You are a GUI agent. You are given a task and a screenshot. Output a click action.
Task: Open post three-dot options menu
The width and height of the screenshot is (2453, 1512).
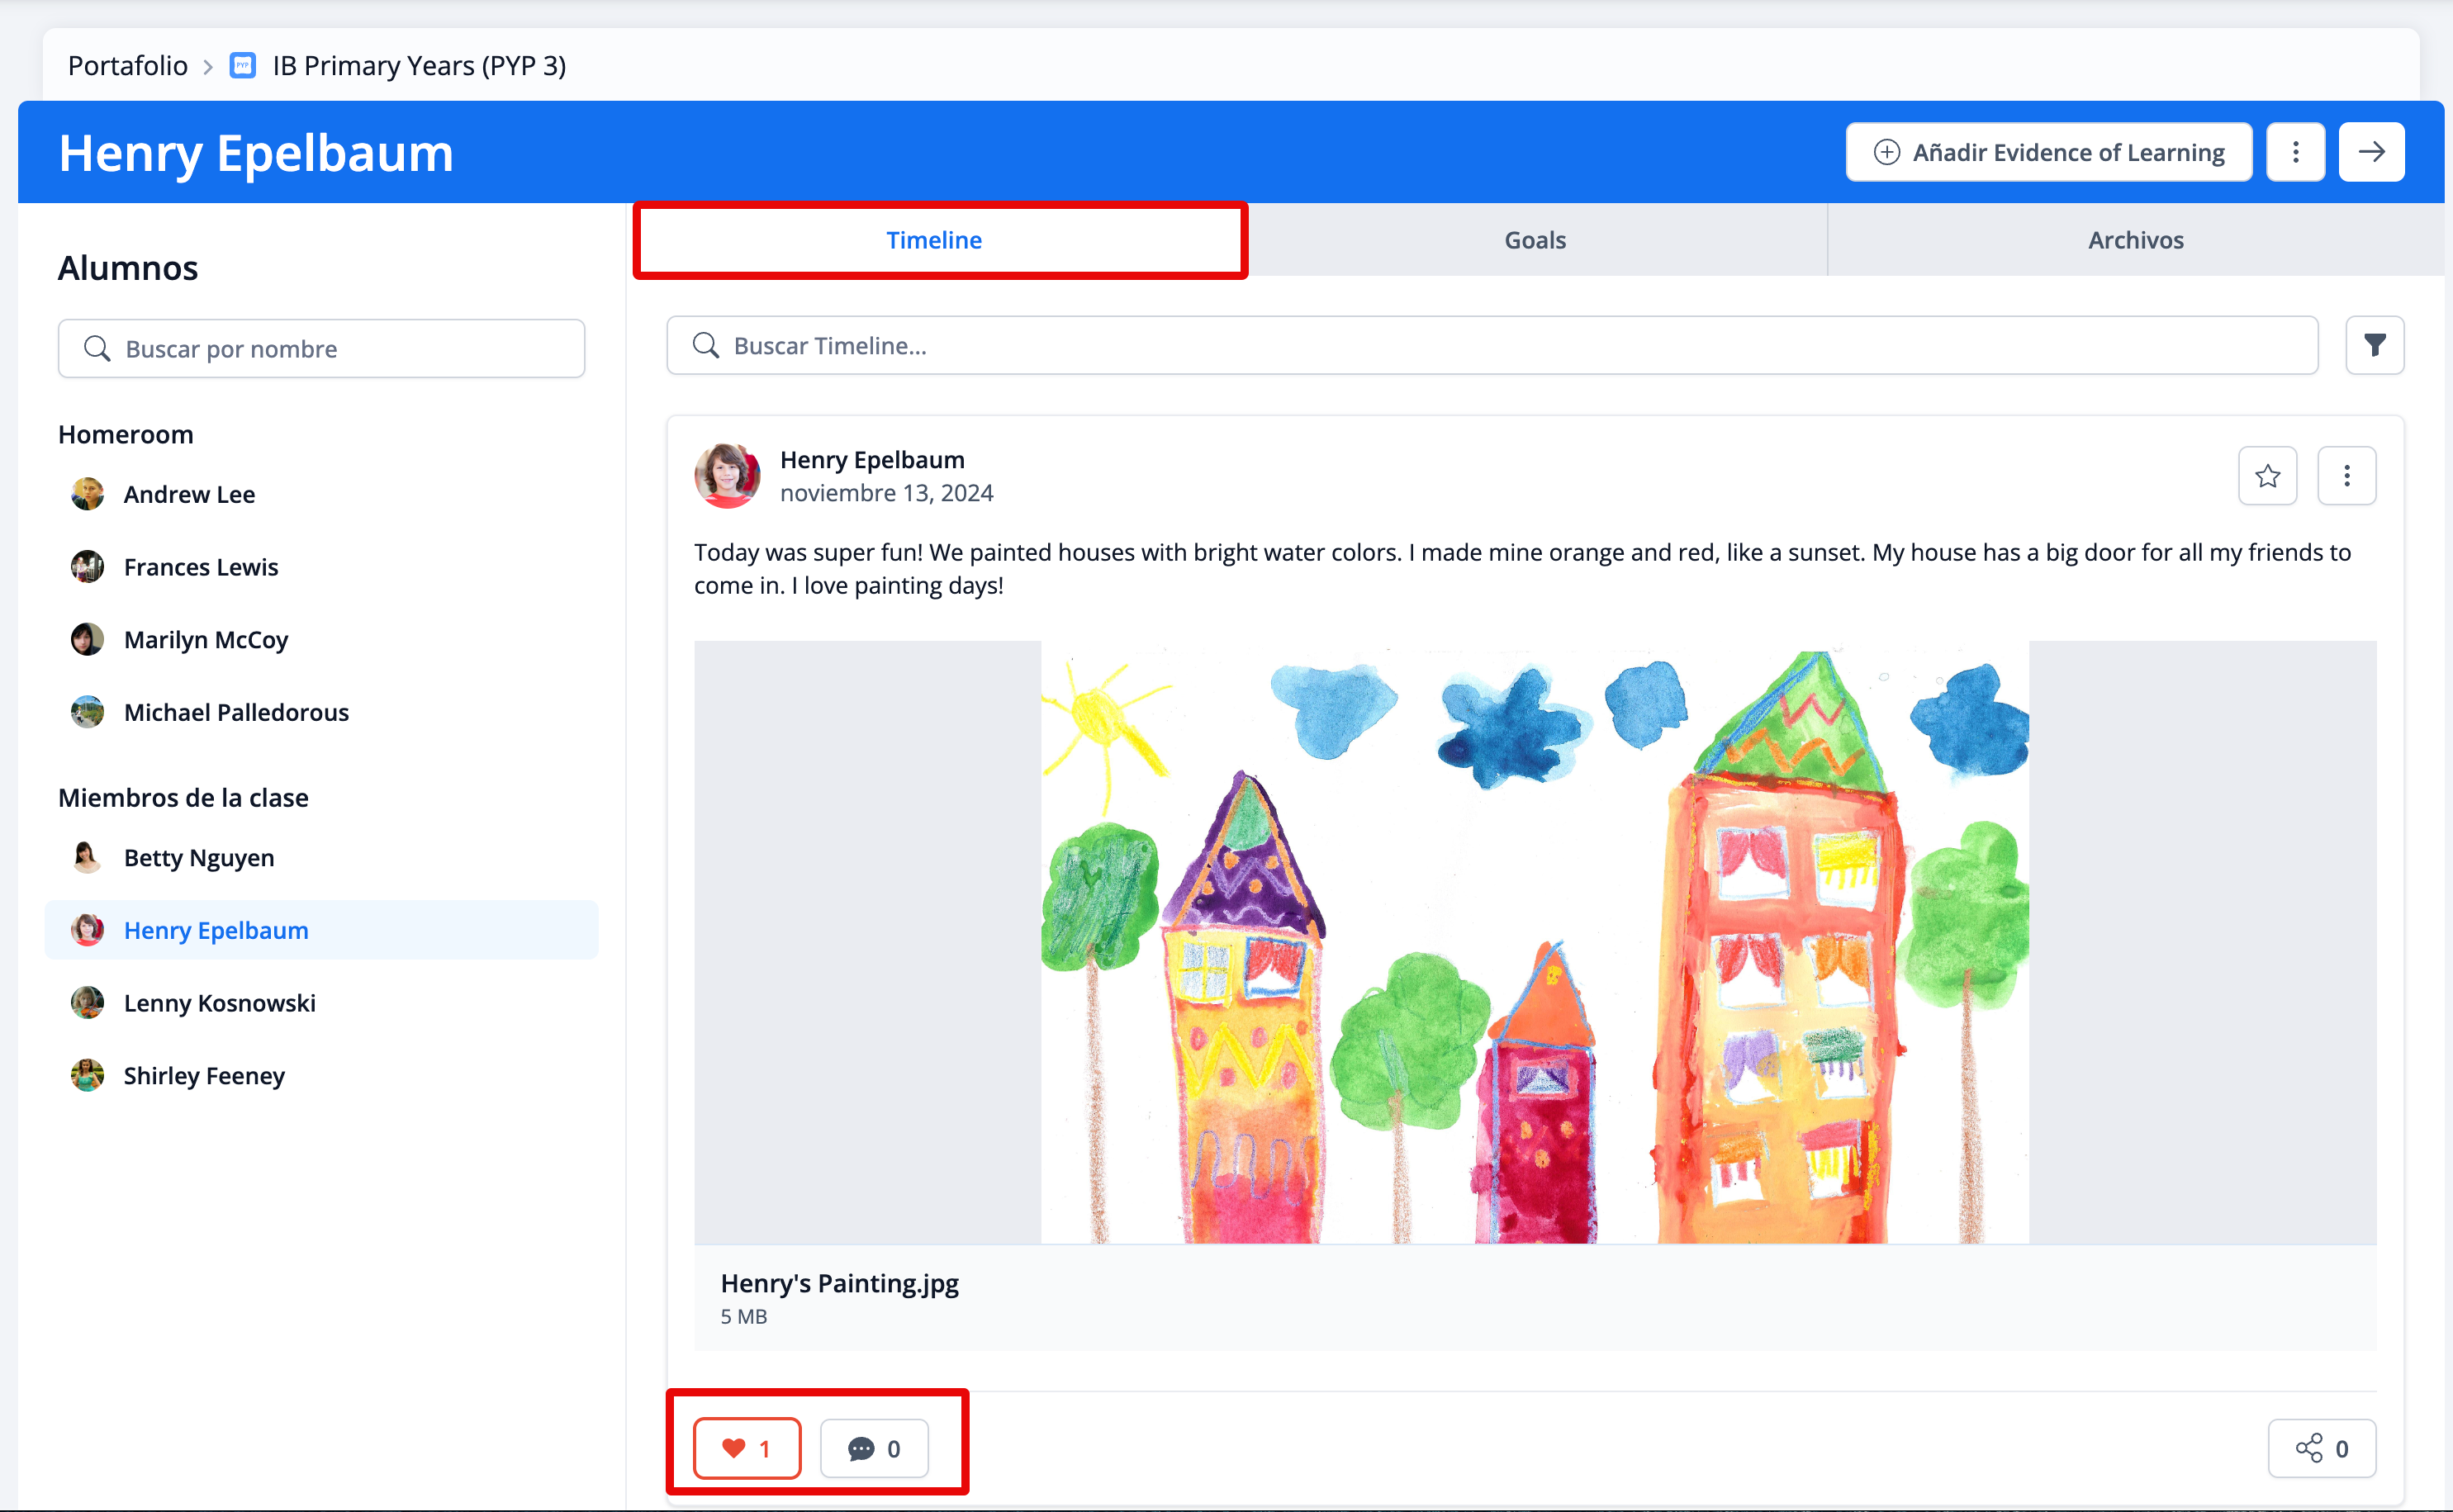pos(2346,476)
